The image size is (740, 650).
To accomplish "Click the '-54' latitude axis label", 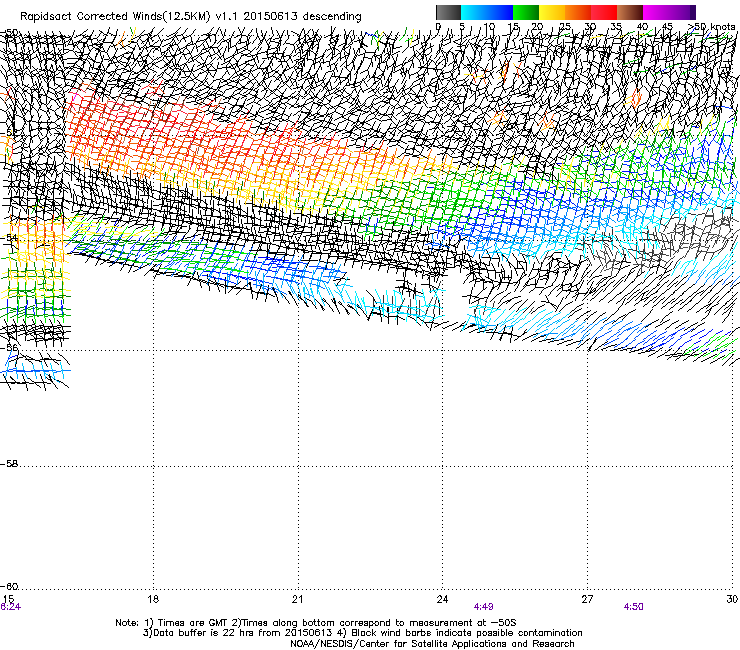I will (x=8, y=237).
